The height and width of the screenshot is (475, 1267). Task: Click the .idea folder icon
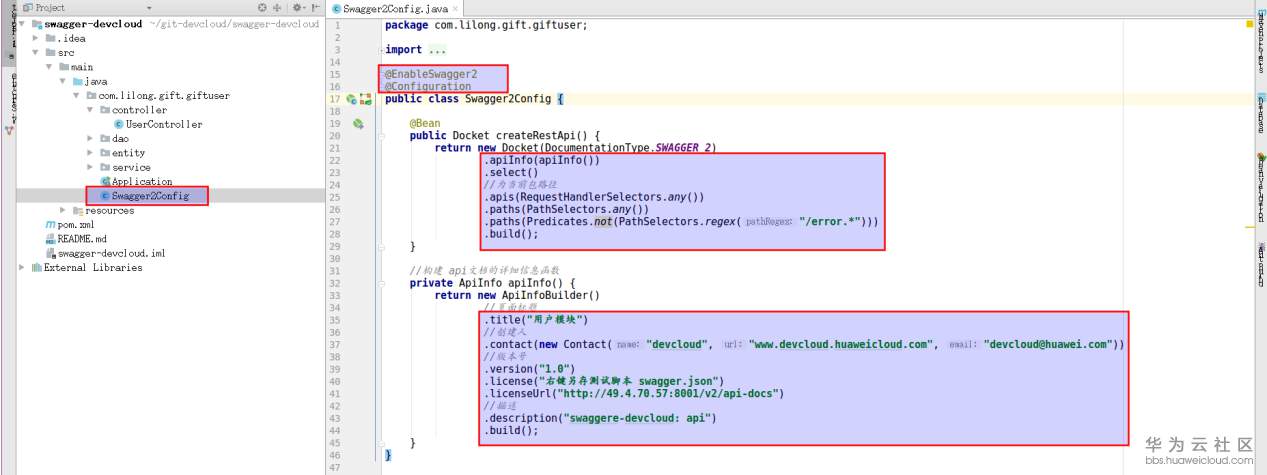[49, 38]
